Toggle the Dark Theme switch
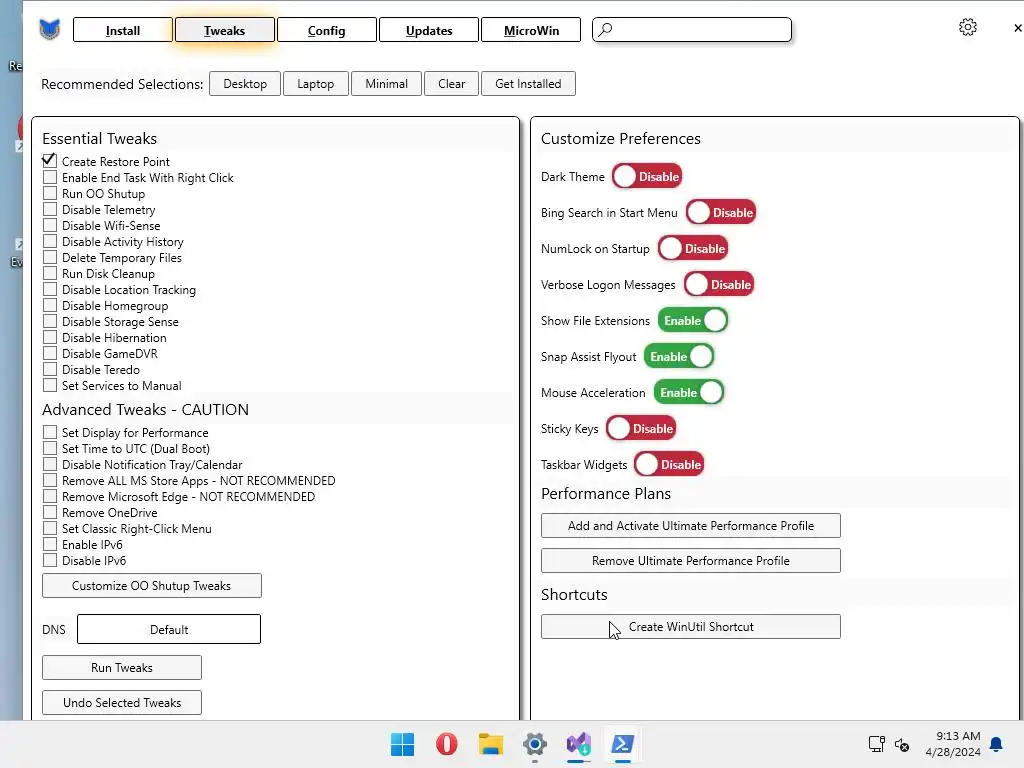The width and height of the screenshot is (1024, 768). (x=647, y=176)
